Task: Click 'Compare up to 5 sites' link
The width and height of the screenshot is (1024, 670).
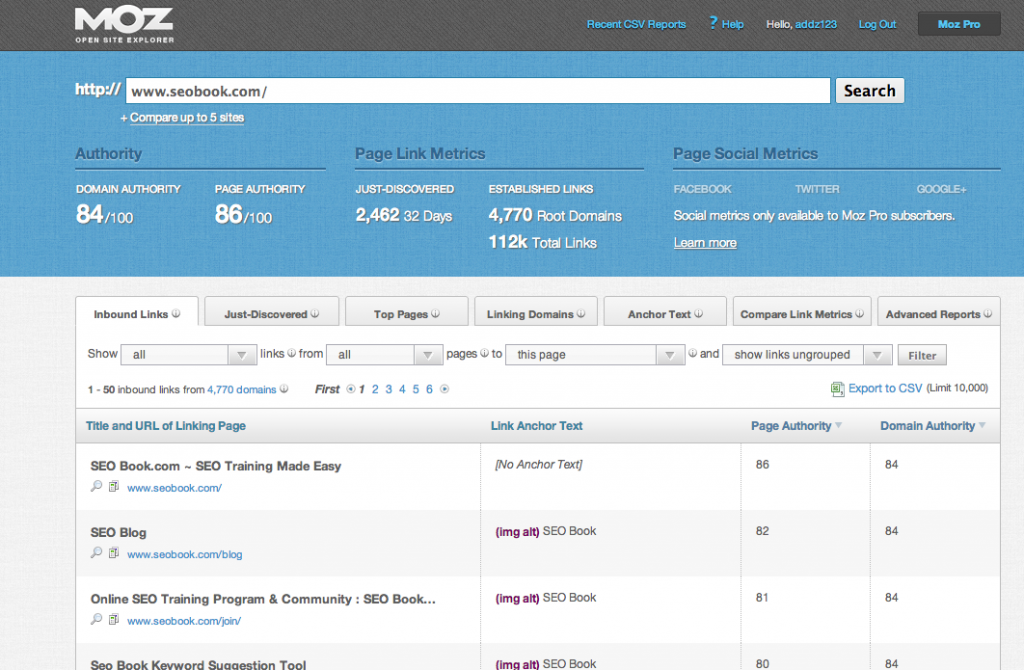Action: pos(187,118)
